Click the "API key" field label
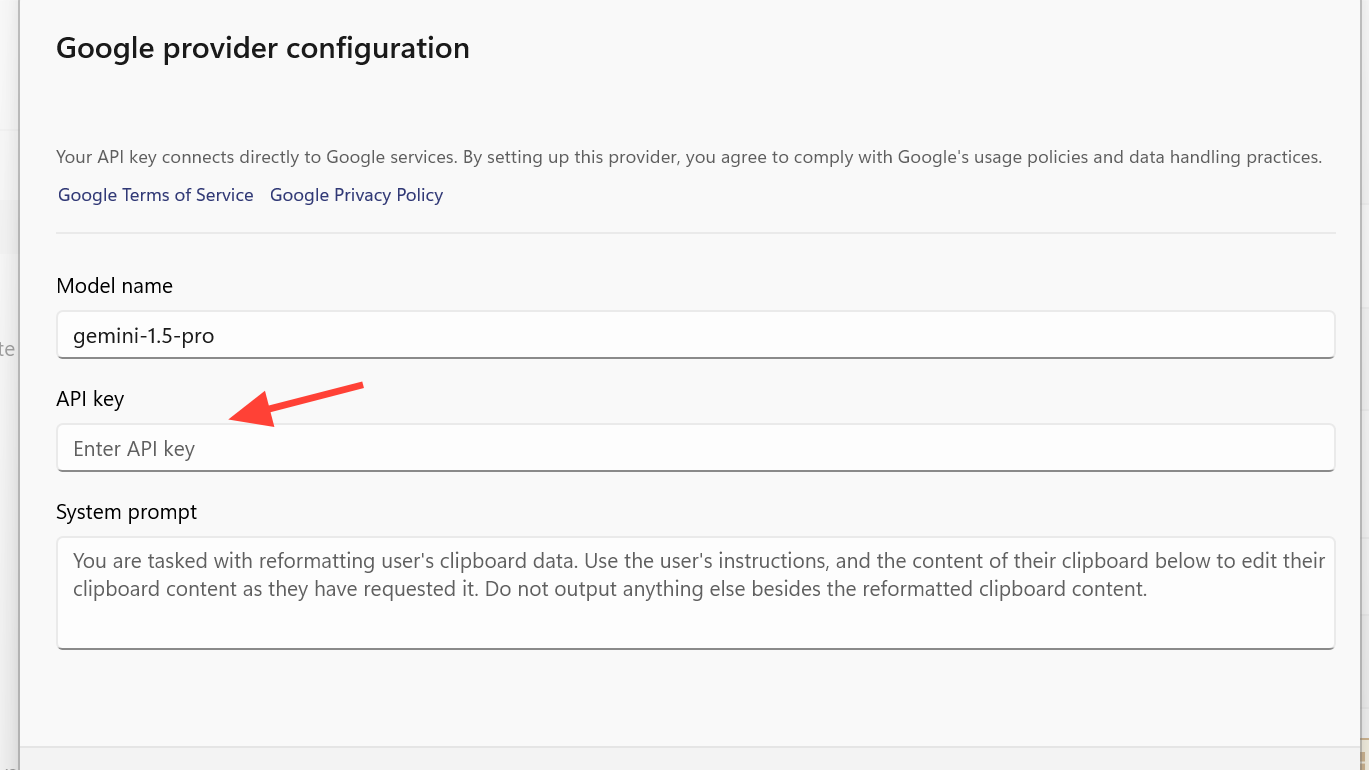 (x=90, y=399)
